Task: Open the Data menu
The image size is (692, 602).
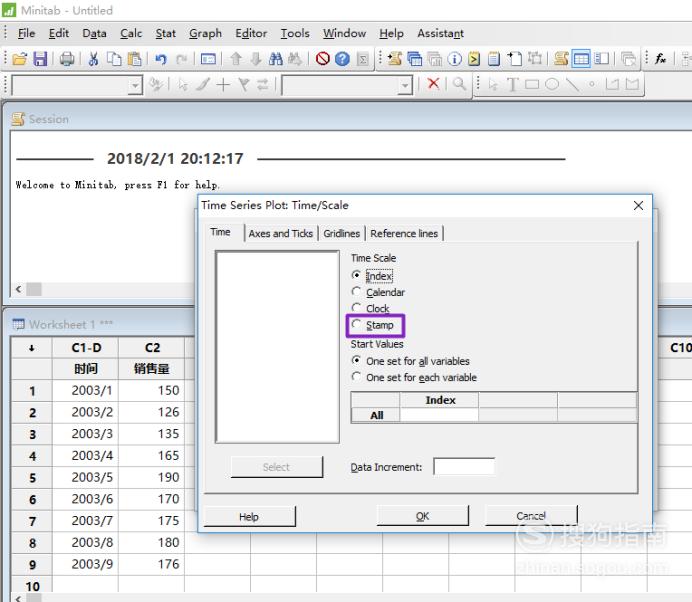Action: tap(94, 33)
